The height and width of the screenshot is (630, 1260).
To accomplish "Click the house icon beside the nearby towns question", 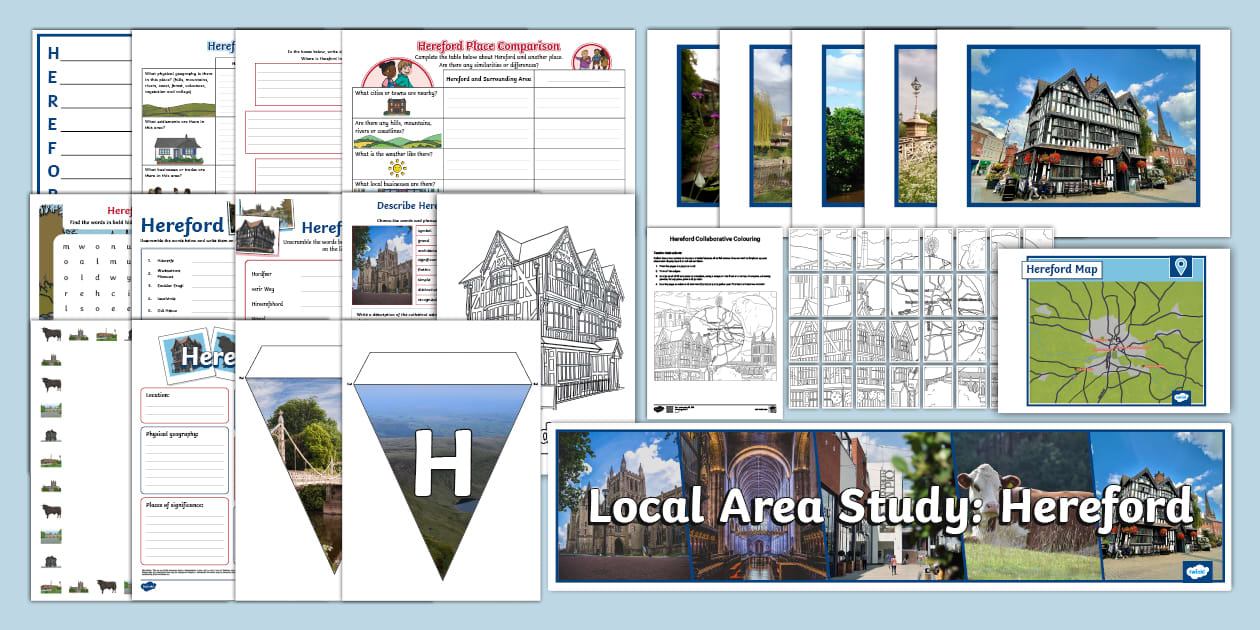I will (396, 106).
